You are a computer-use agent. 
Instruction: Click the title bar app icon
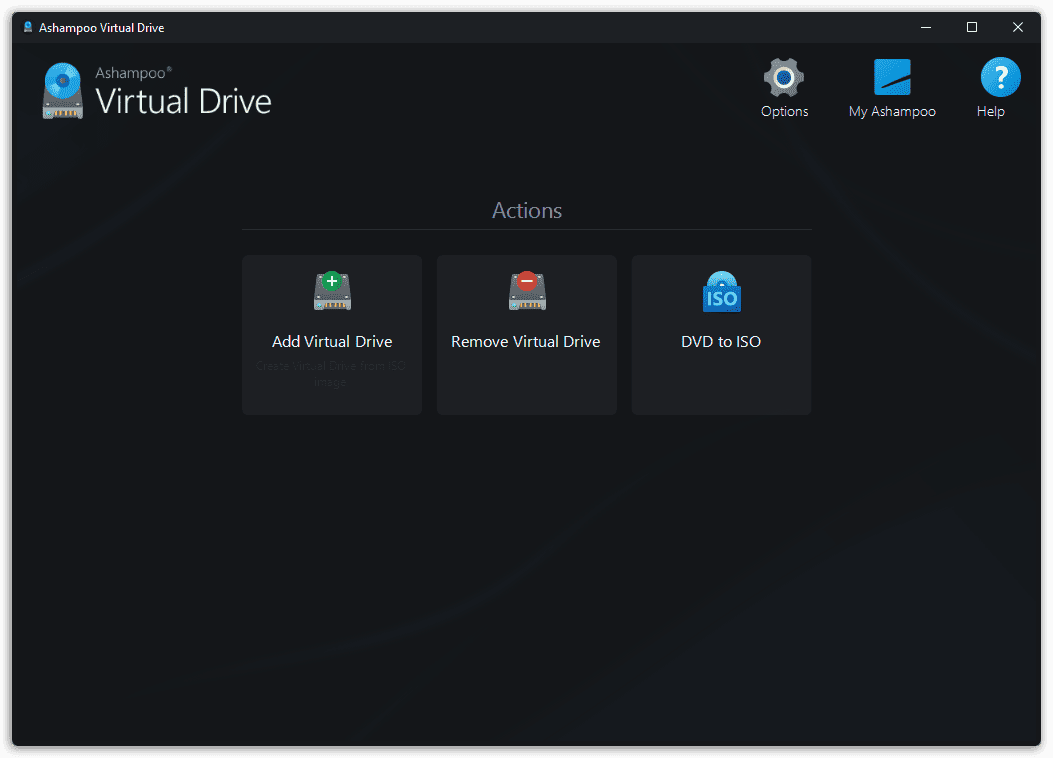(x=28, y=27)
